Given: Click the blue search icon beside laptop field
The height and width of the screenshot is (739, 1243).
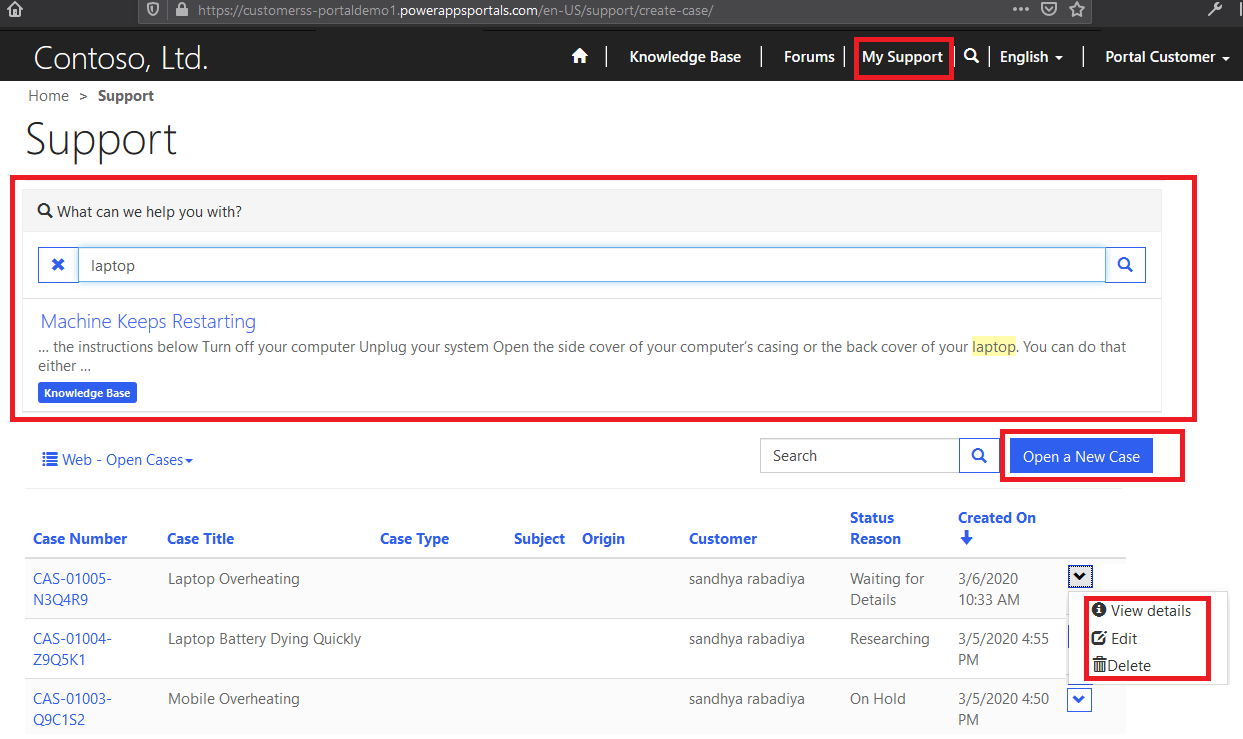Looking at the screenshot, I should 1125,265.
